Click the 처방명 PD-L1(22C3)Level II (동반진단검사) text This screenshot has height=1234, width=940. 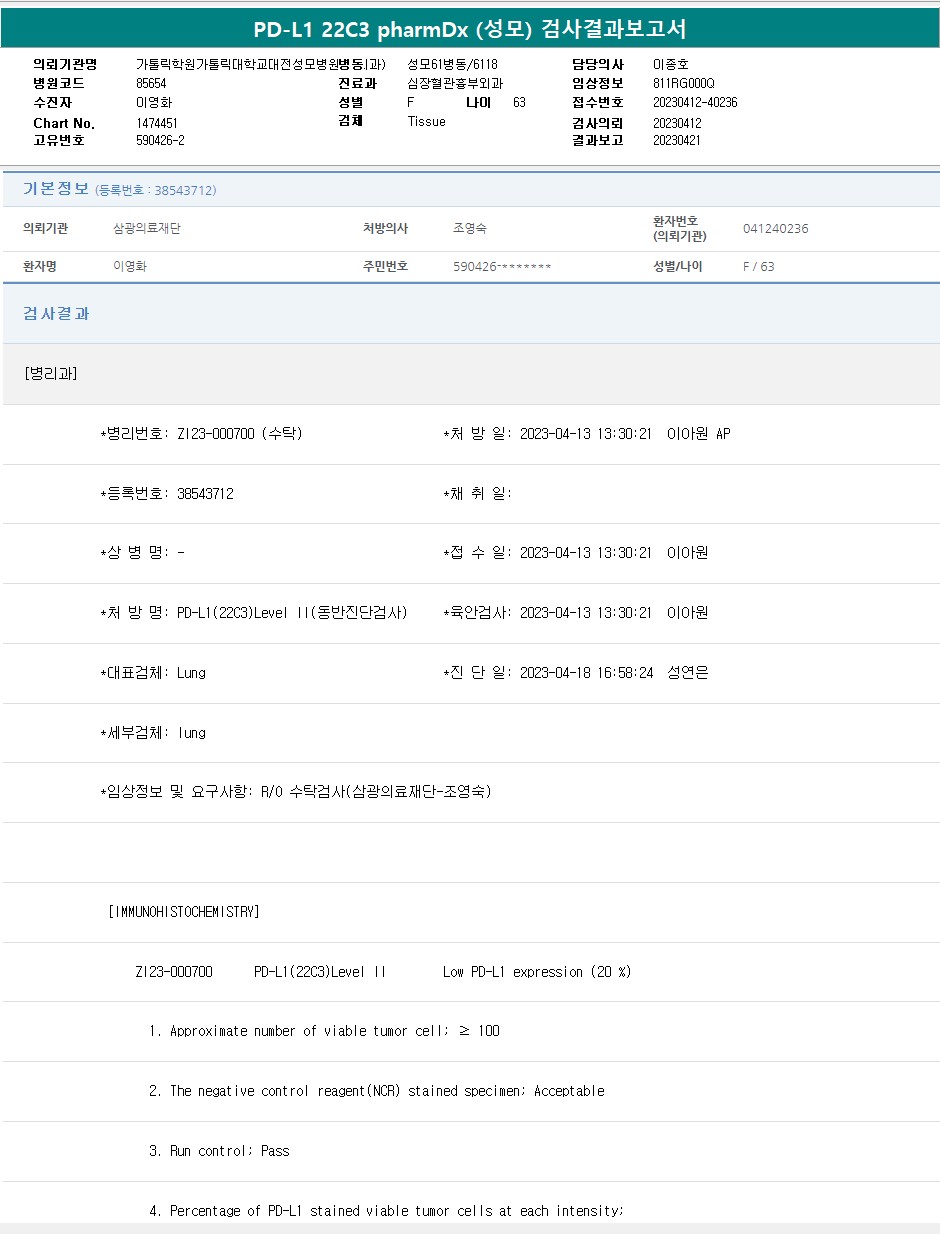click(x=292, y=612)
